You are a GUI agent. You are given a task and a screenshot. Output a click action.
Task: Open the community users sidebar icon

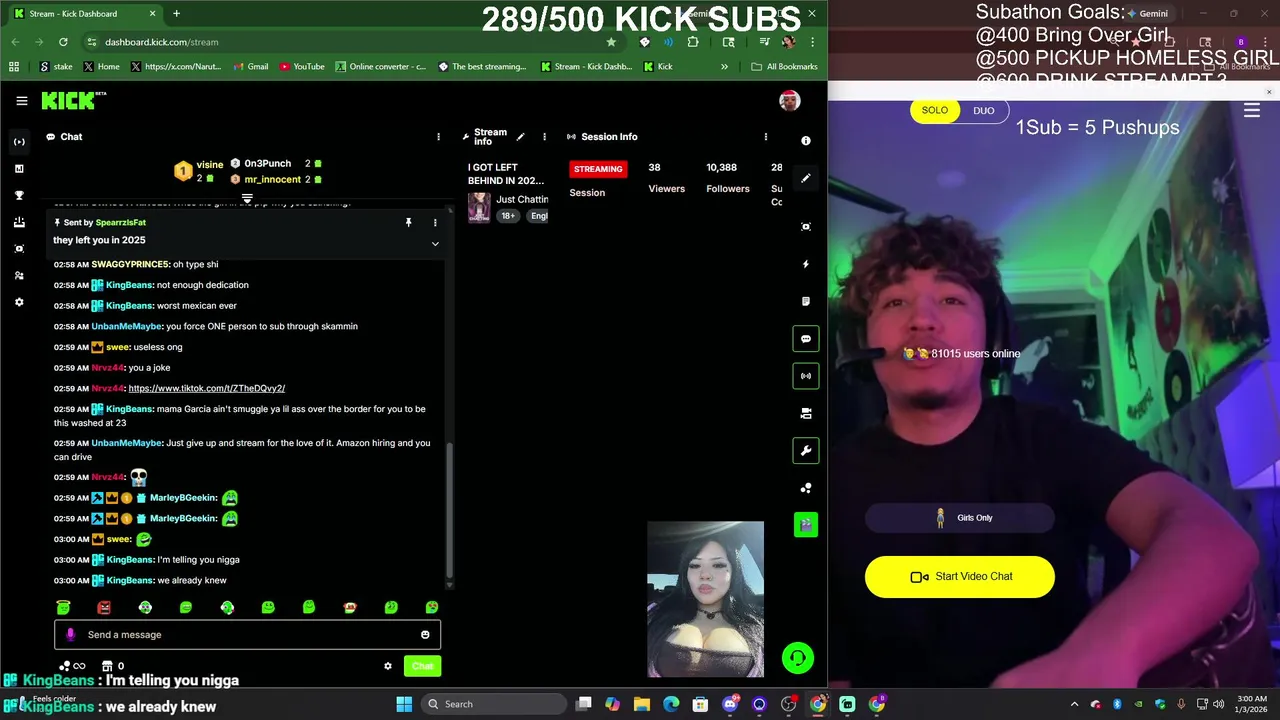pyautogui.click(x=19, y=275)
